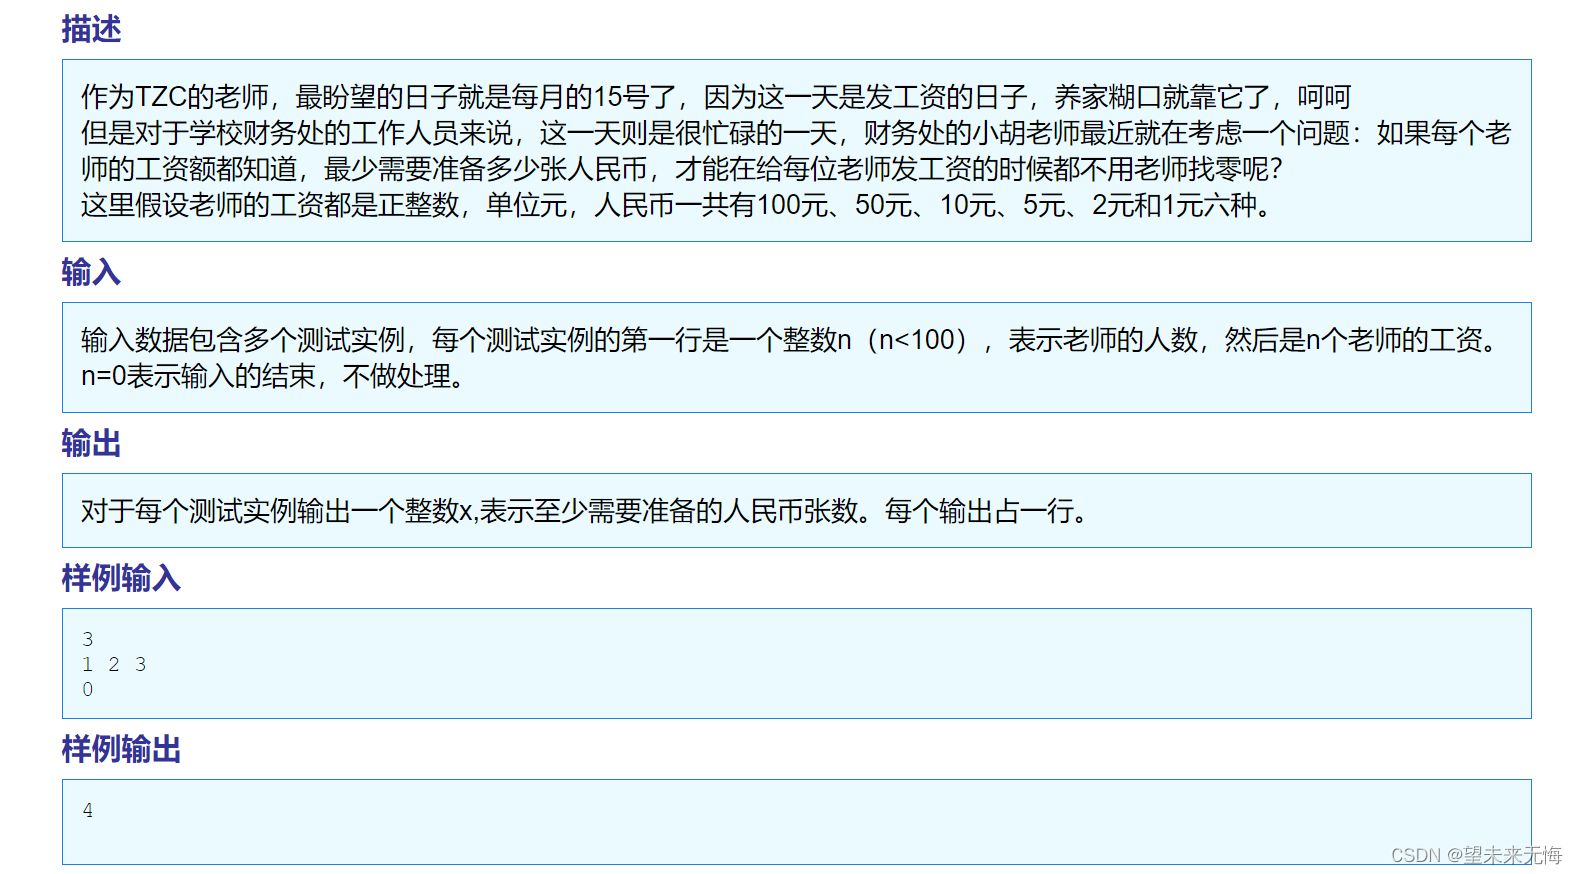Click the line starting with 师的工资额都知道
Viewport: 1578px width, 874px height.
[682, 169]
